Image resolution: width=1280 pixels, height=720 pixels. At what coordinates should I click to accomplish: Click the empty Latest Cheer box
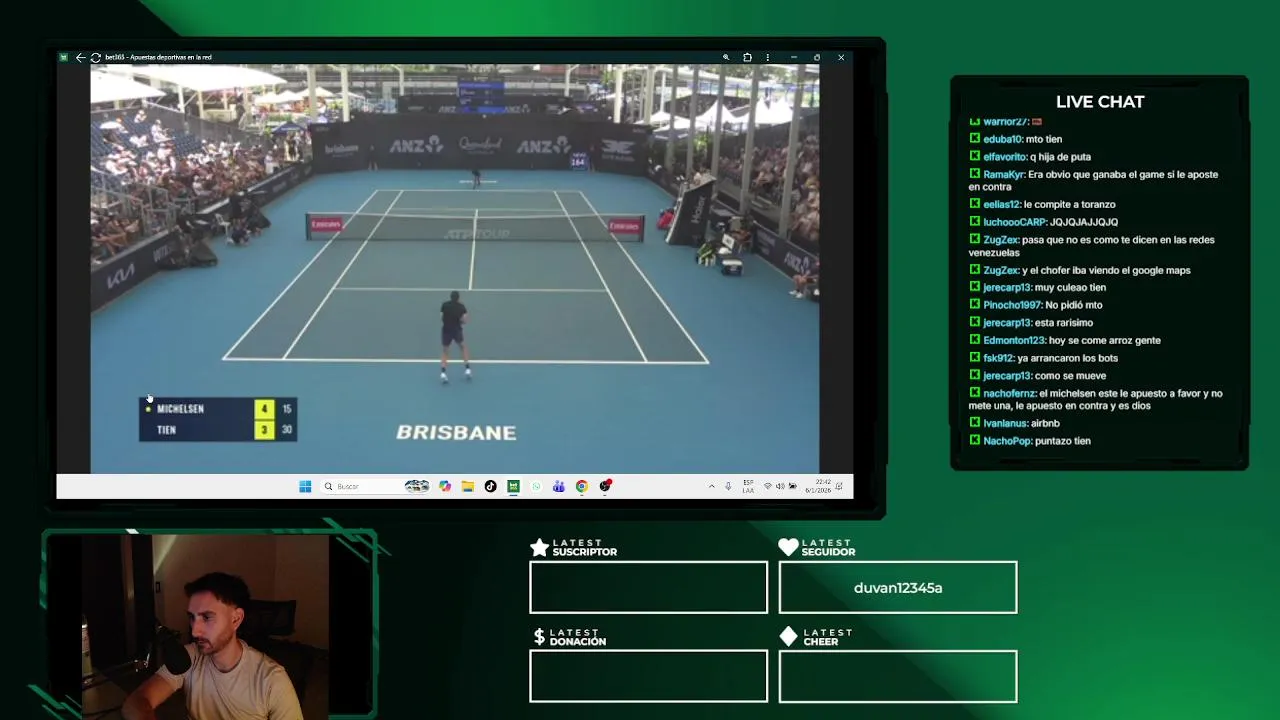coord(898,676)
